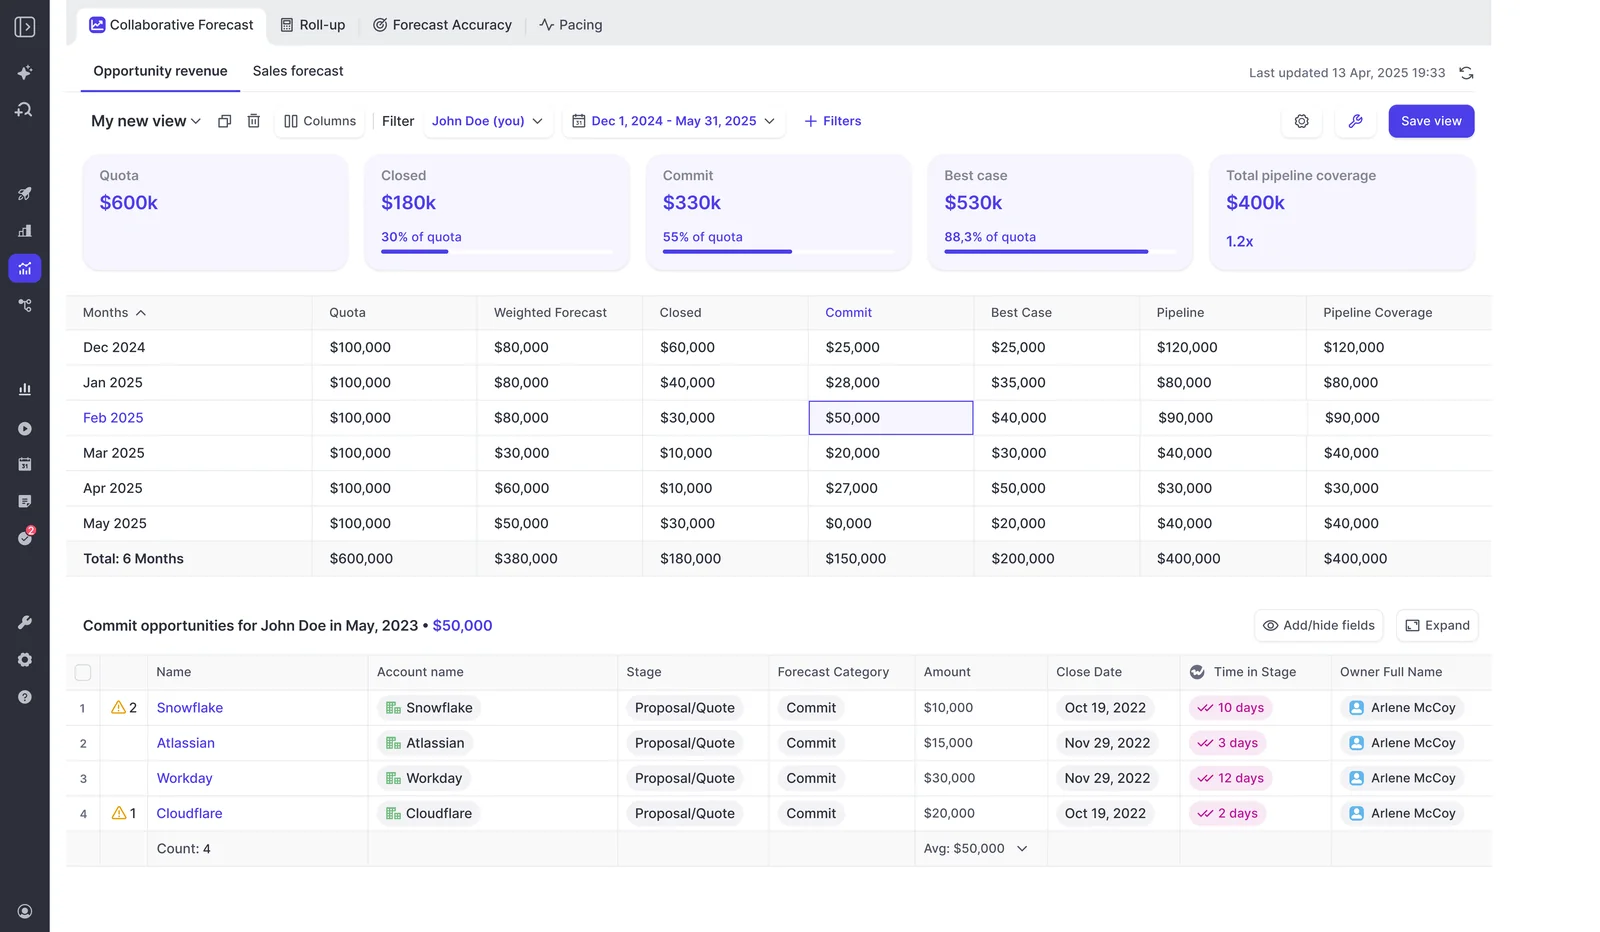Screen dimensions: 1600x932
Task: Open the notes sidebar icon
Action: tap(25, 501)
